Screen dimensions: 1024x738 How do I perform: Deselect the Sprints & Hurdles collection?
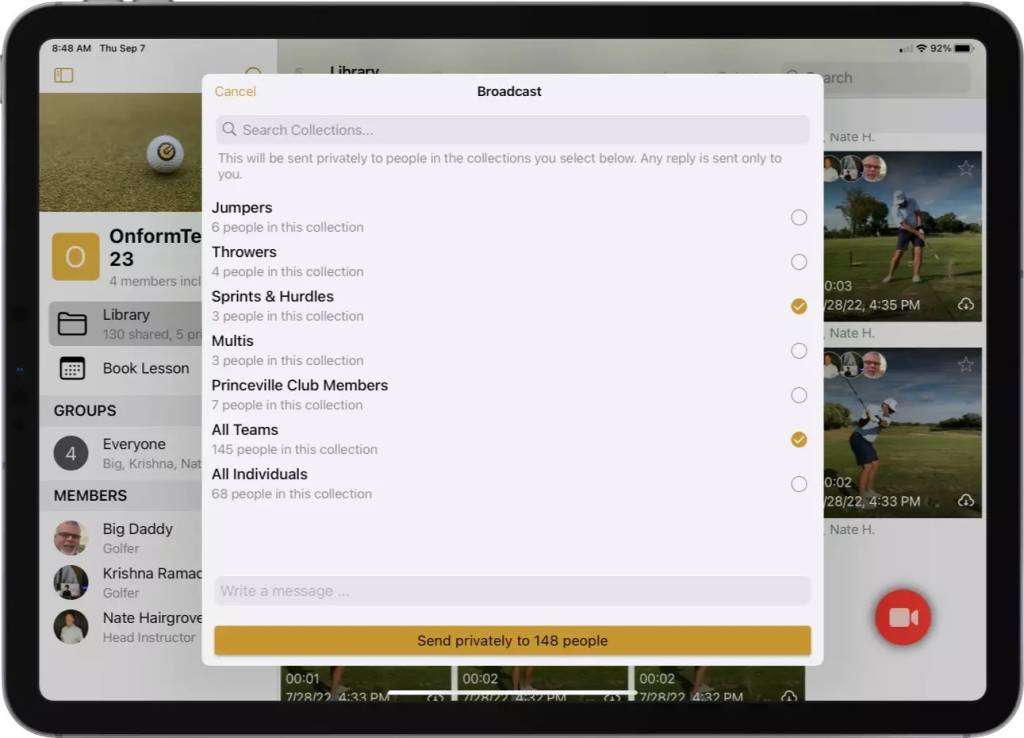click(799, 306)
